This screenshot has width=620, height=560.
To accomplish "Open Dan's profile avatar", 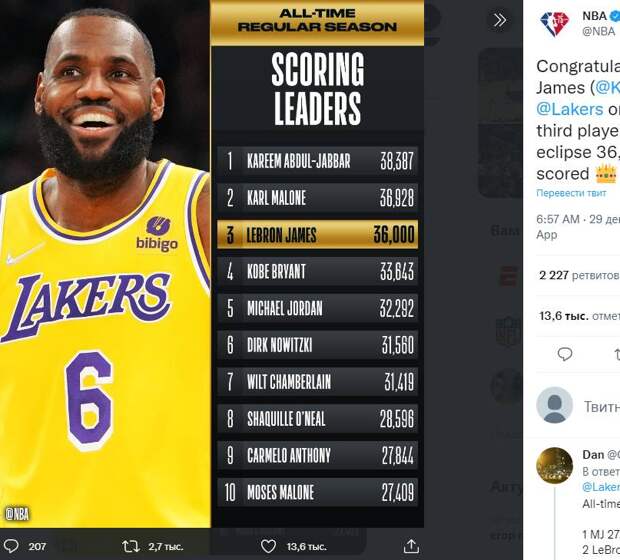I will click(554, 465).
